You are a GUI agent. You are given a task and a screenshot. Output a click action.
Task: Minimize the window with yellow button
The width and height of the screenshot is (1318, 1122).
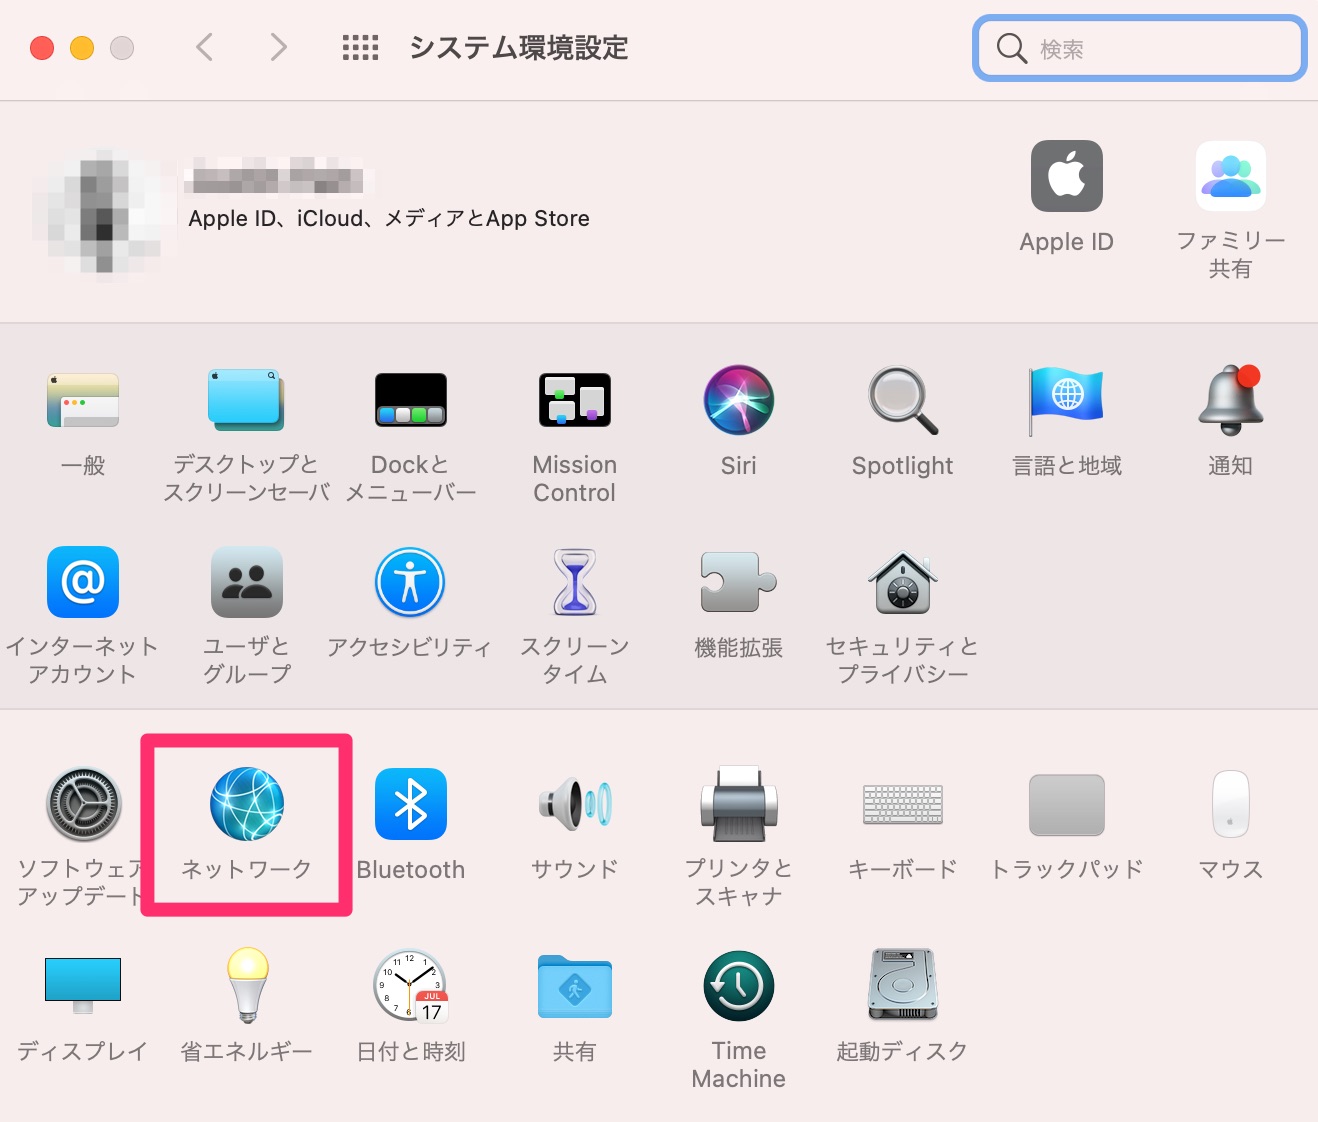82,48
